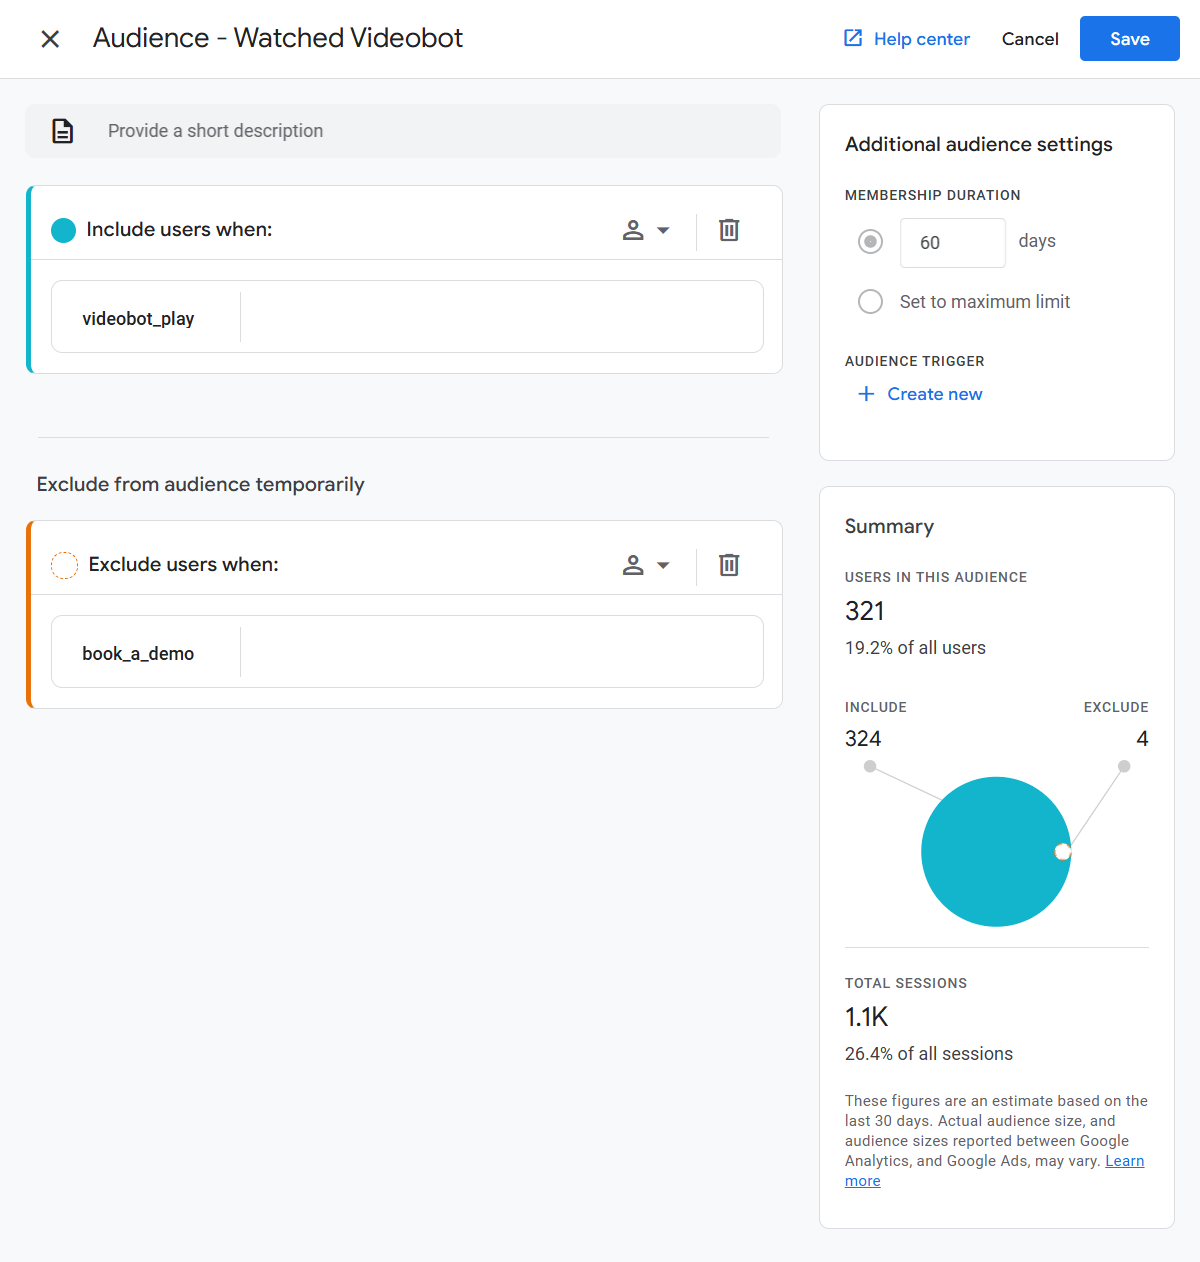1200x1262 pixels.
Task: Click the description document icon
Action: (63, 131)
